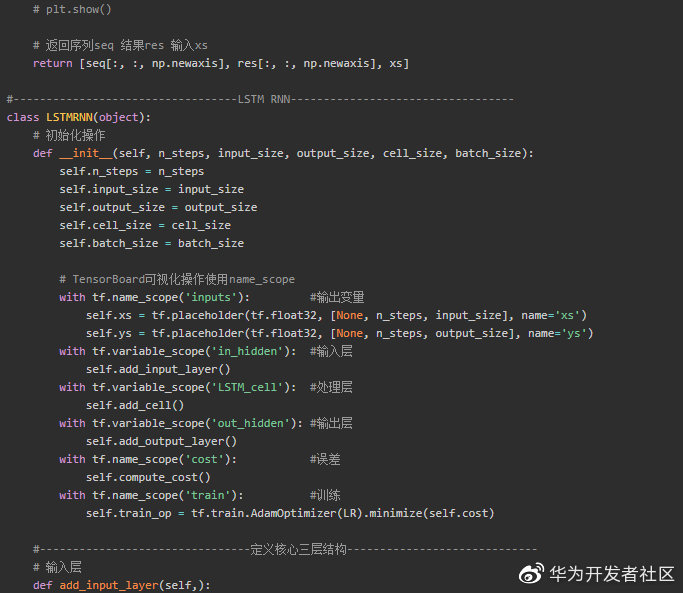This screenshot has width=683, height=593.
Task: Click the 'self.add_cell()' call
Action: click(x=135, y=406)
